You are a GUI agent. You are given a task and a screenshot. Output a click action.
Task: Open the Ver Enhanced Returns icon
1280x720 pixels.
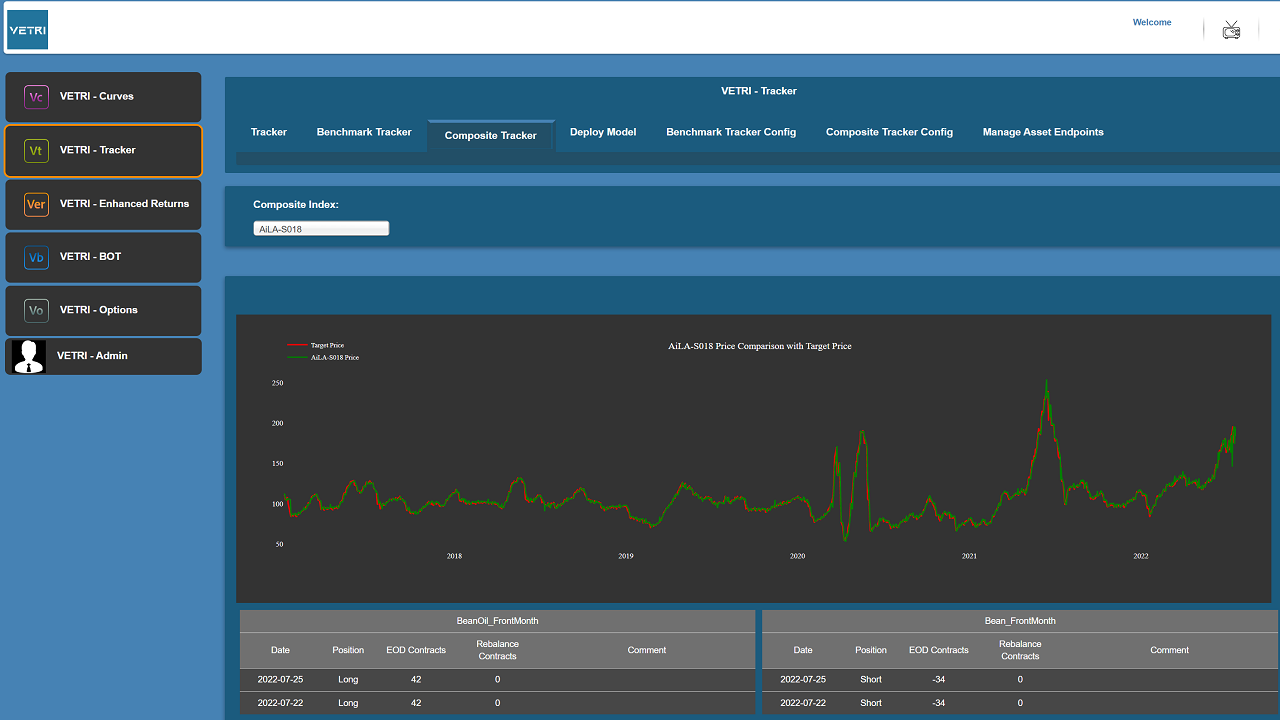[36, 204]
